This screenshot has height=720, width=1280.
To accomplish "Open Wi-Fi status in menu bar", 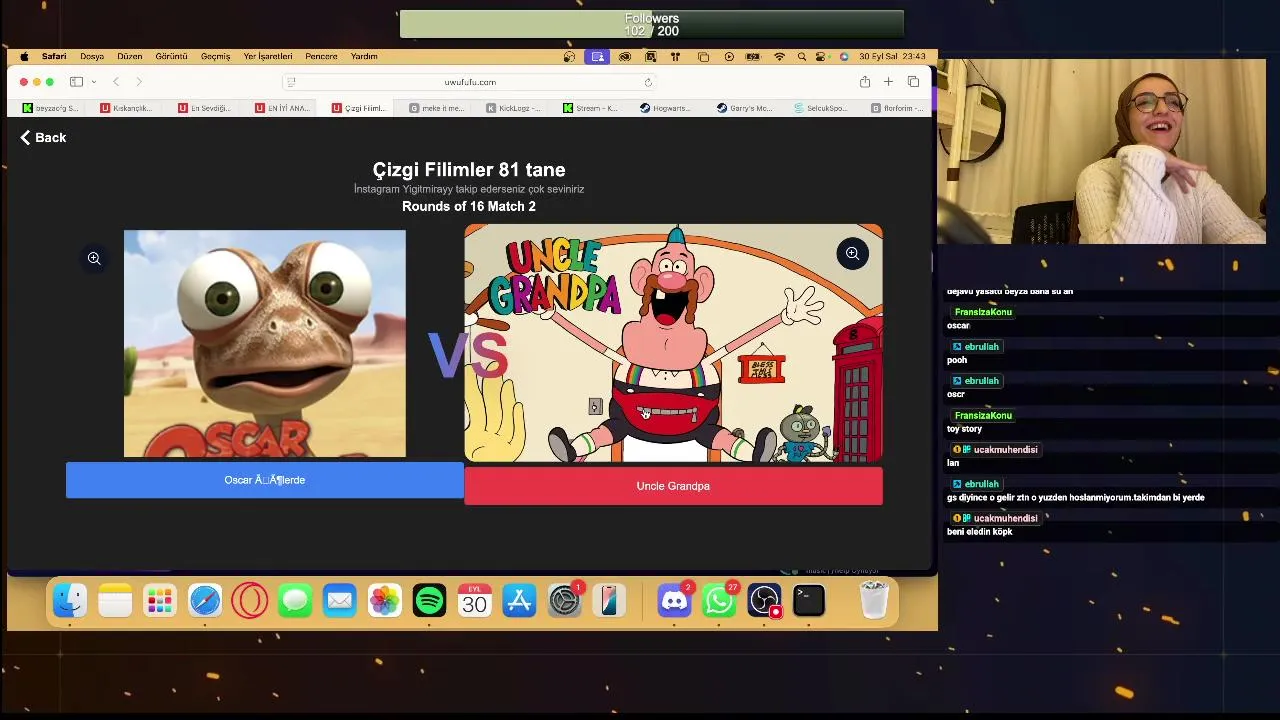I will (x=780, y=57).
